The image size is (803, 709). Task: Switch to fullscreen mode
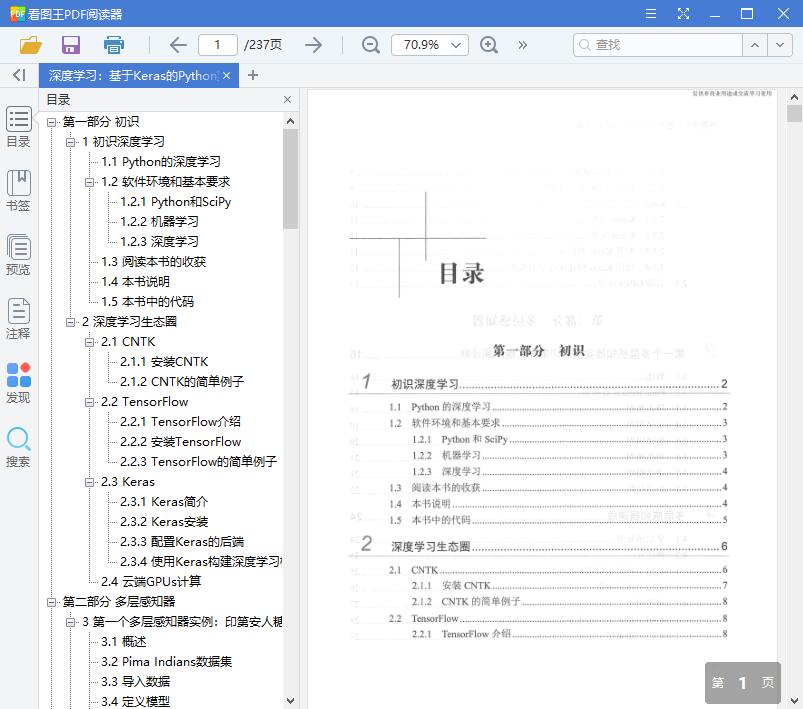tap(684, 13)
